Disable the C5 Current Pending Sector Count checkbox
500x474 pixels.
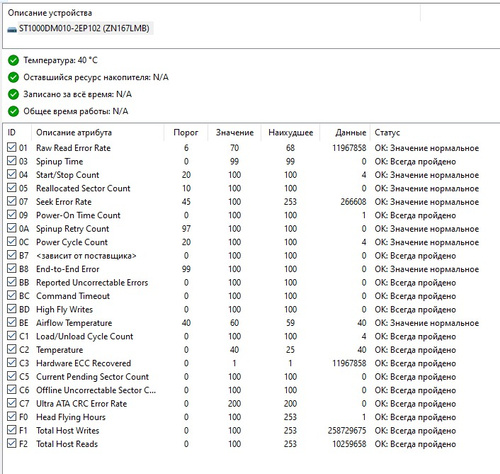12,376
